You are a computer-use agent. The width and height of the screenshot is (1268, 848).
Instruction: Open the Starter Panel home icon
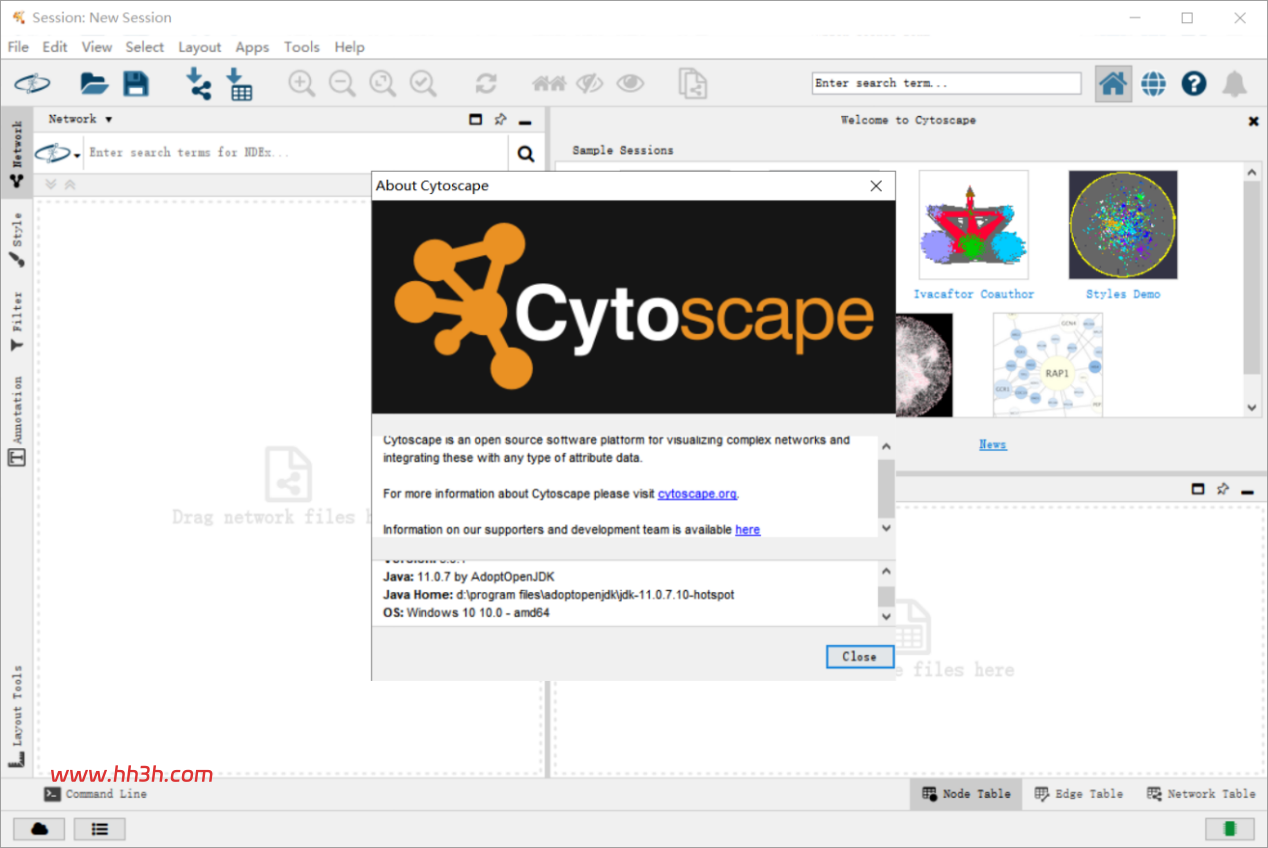pyautogui.click(x=1113, y=83)
